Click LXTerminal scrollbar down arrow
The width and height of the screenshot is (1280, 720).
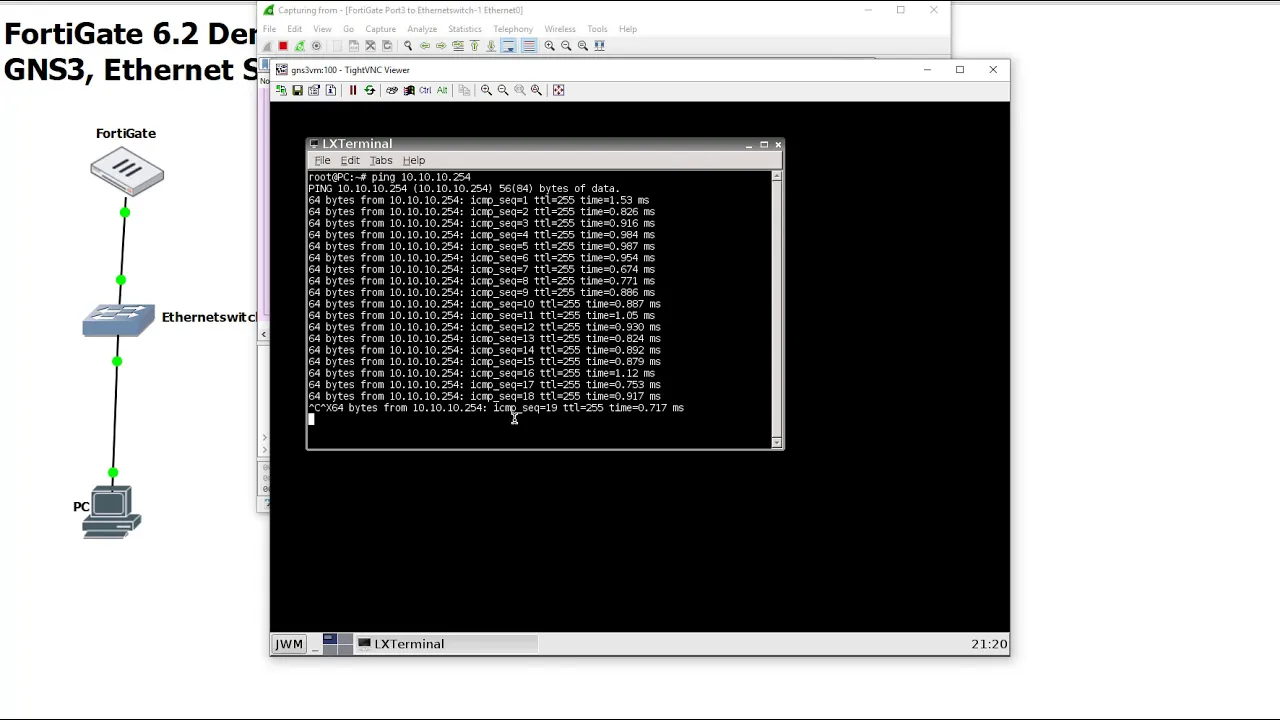coord(777,442)
